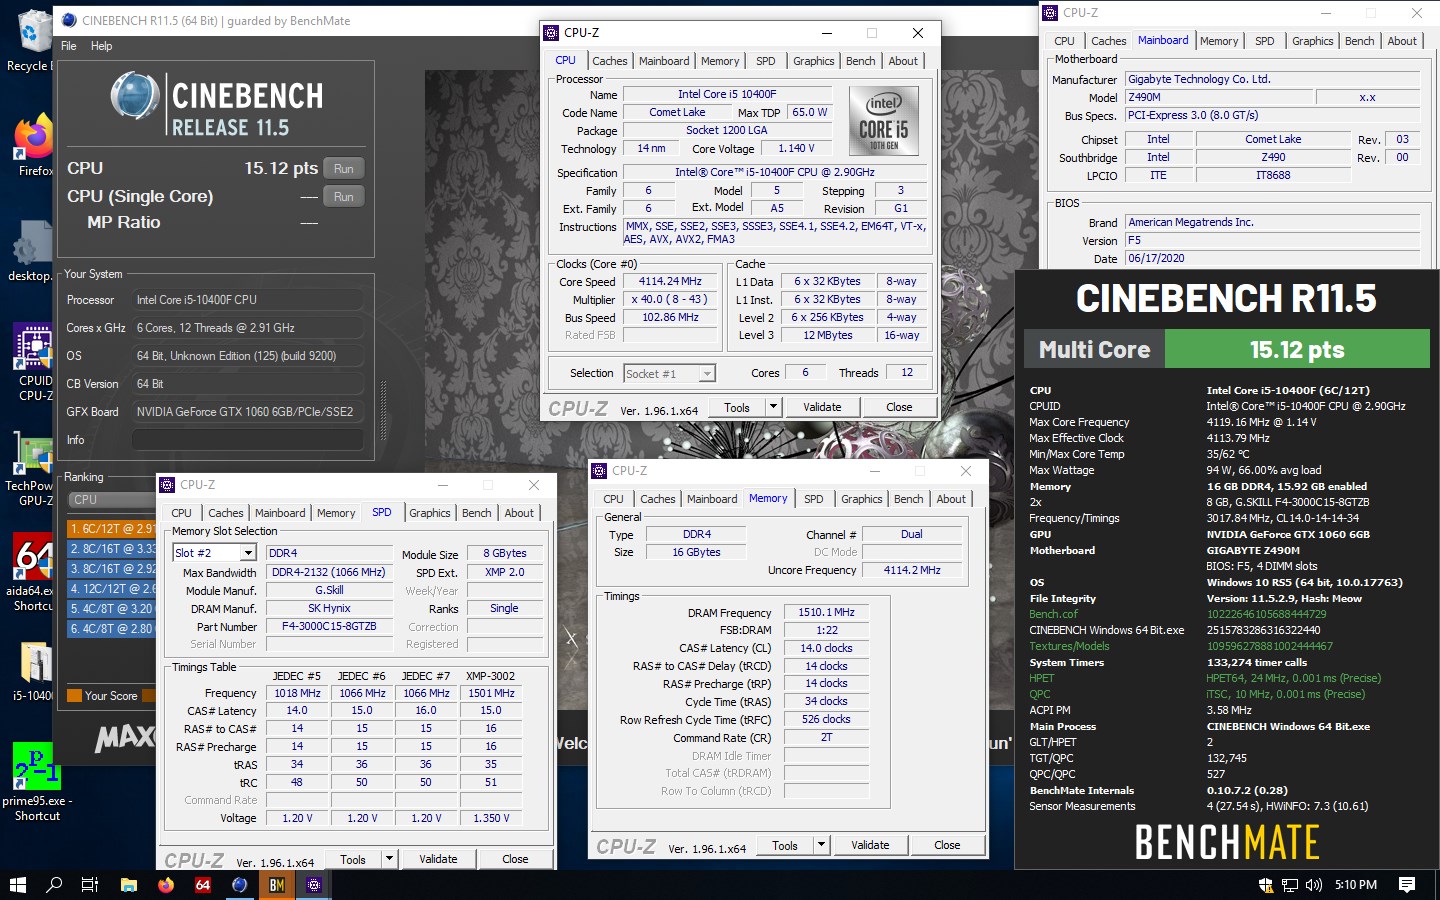Open the Action Center notifications icon
Viewport: 1440px width, 900px height.
[x=1407, y=885]
